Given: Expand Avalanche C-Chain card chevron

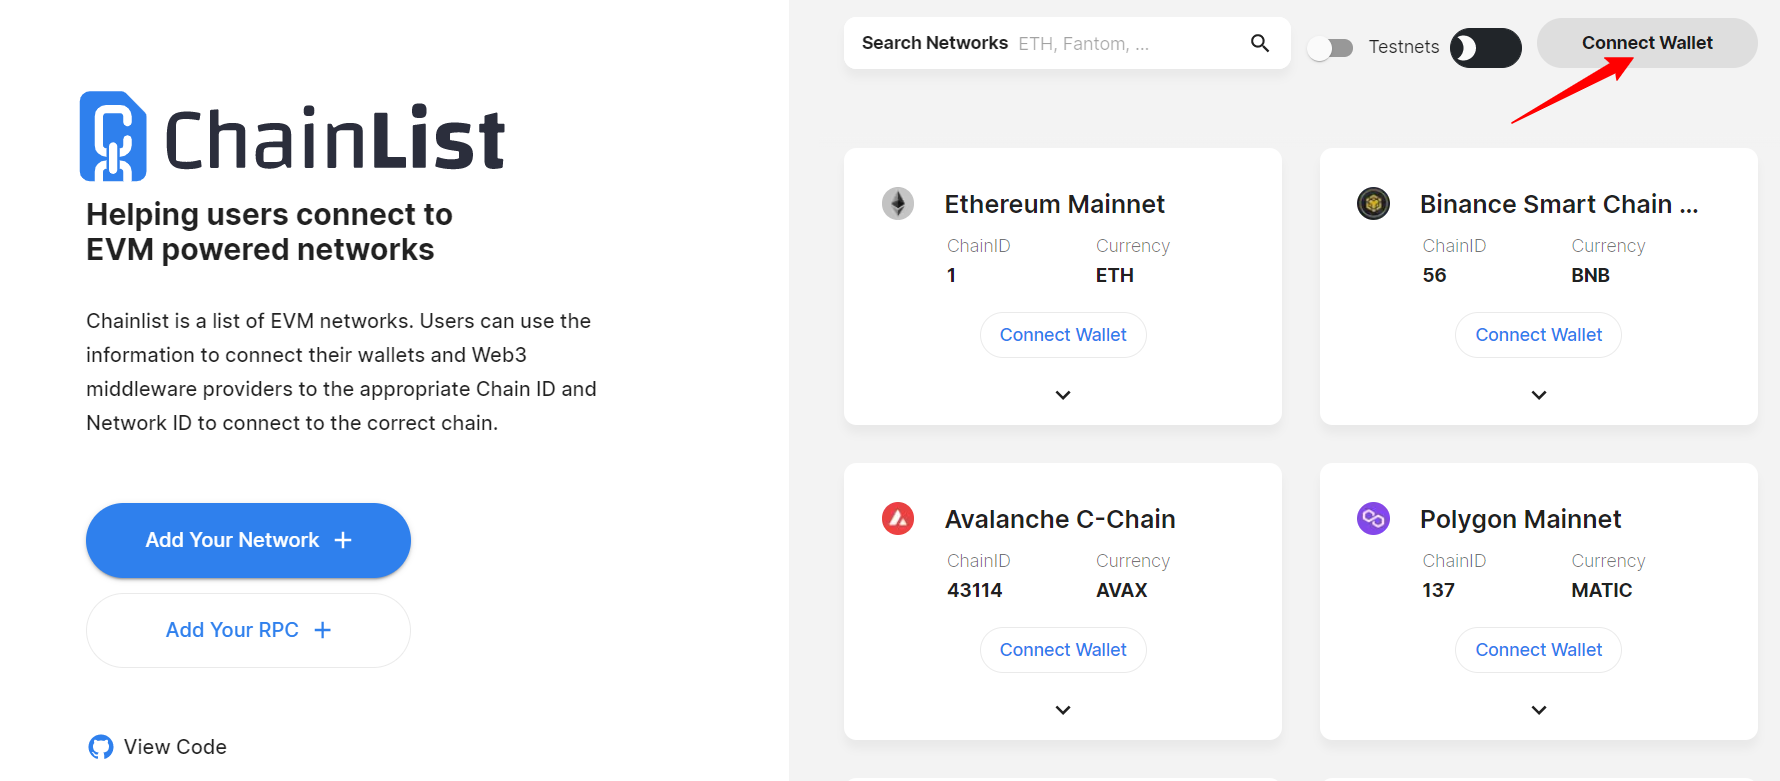Looking at the screenshot, I should [1063, 710].
